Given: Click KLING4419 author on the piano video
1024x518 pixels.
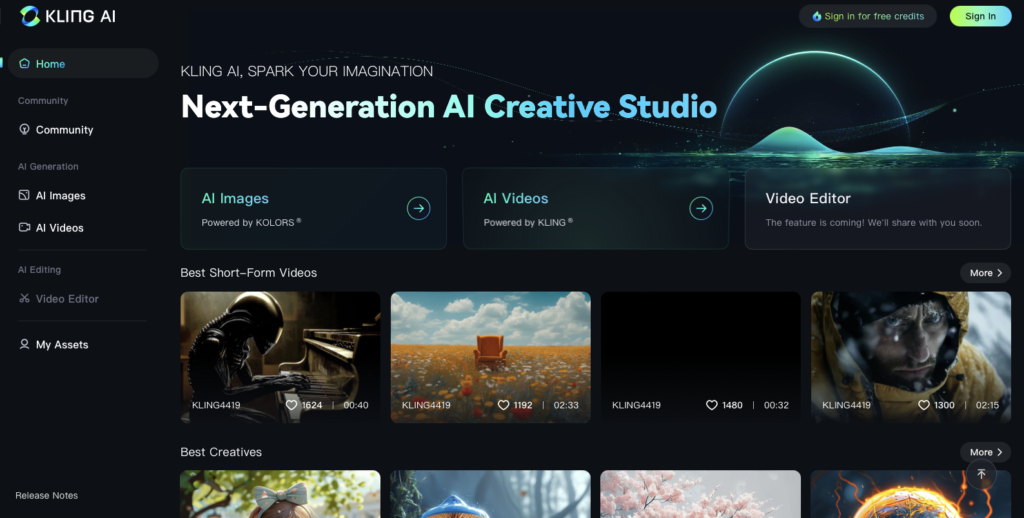Looking at the screenshot, I should tap(216, 405).
